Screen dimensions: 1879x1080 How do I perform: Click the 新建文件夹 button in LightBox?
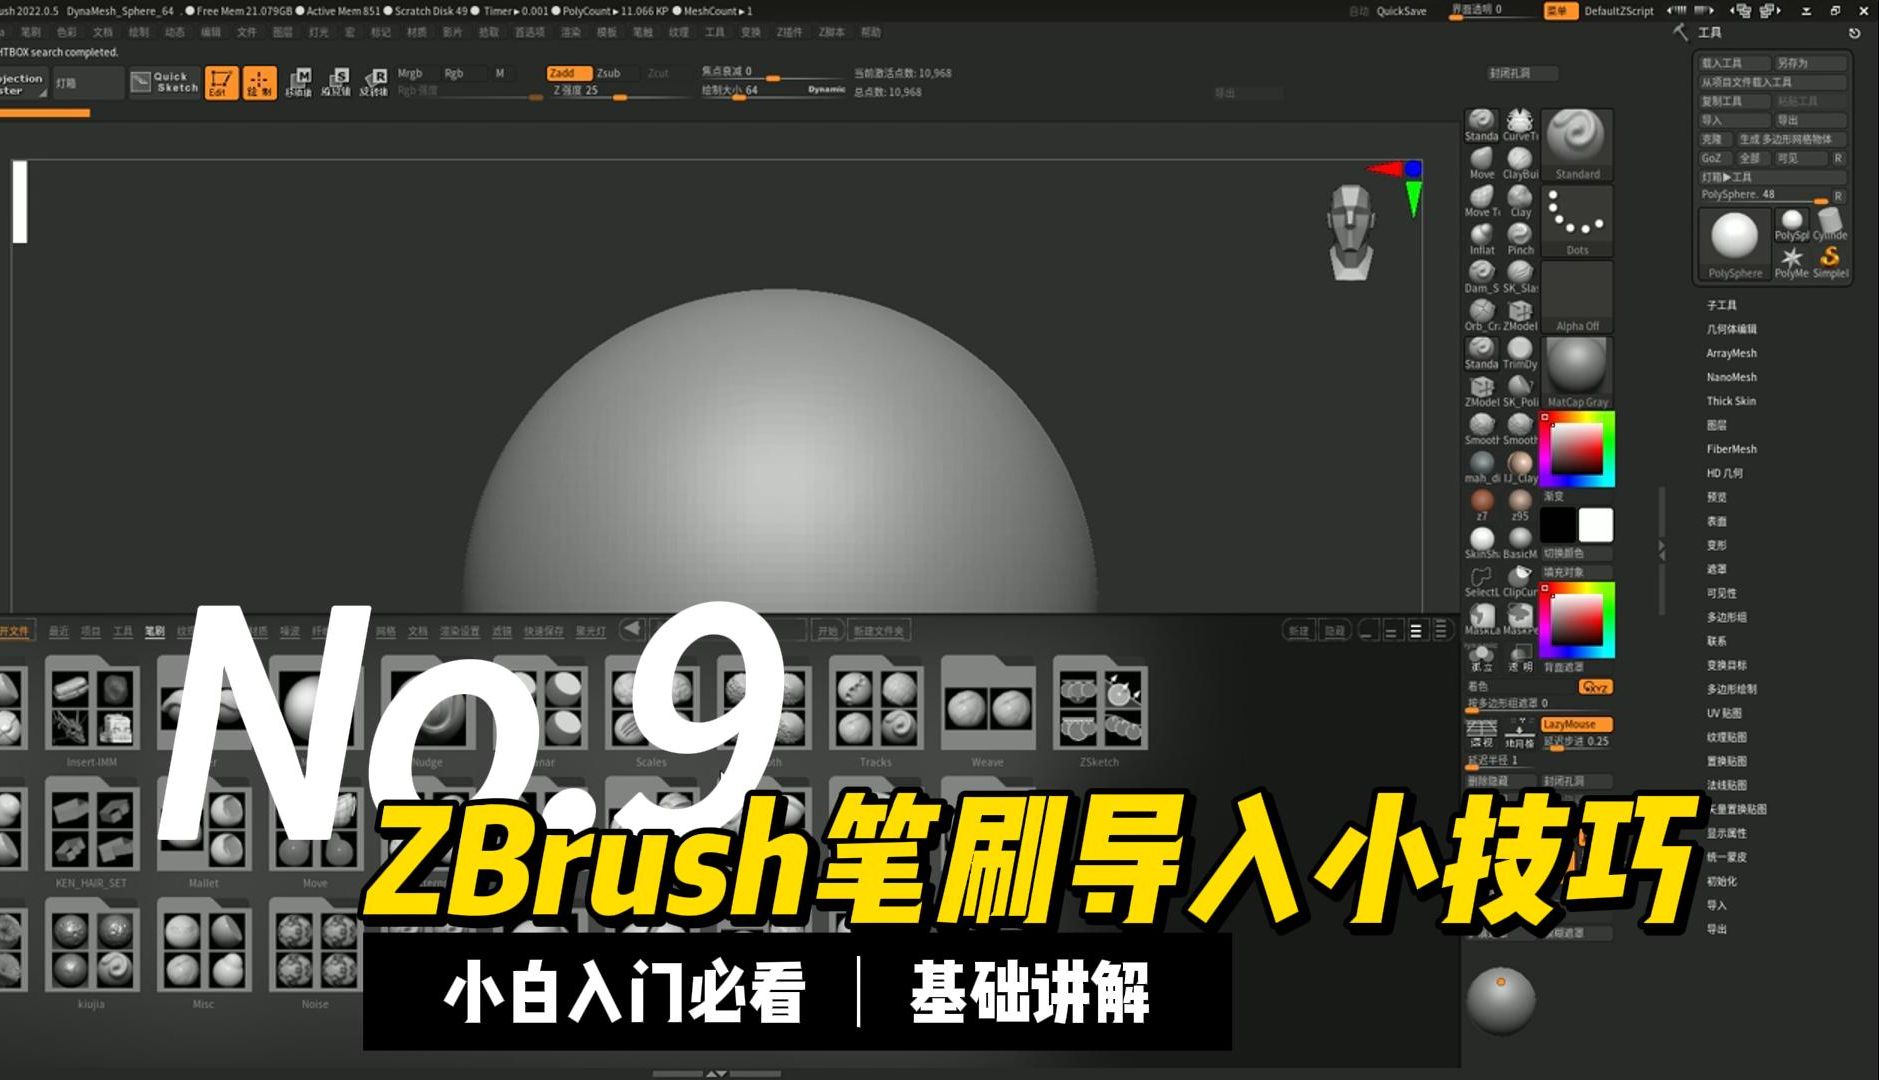[878, 631]
